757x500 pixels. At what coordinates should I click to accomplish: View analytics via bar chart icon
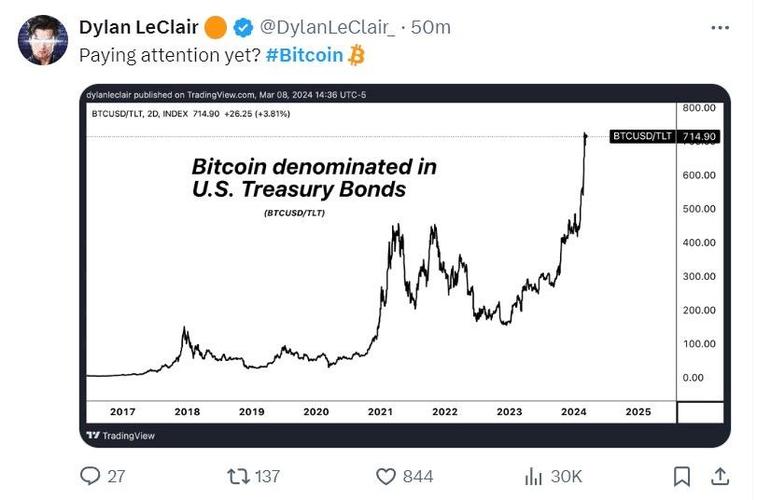533,476
